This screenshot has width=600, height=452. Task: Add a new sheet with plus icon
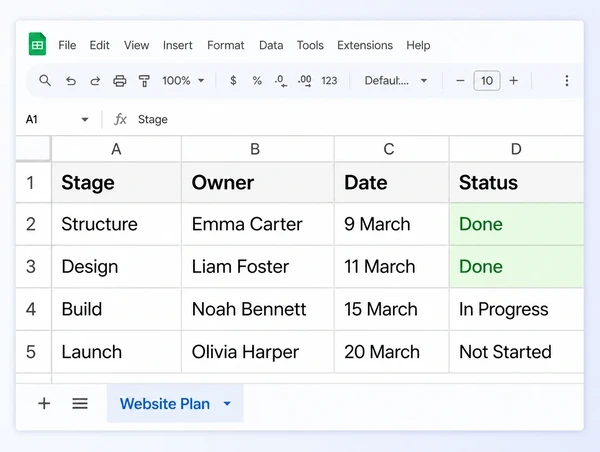pos(44,403)
